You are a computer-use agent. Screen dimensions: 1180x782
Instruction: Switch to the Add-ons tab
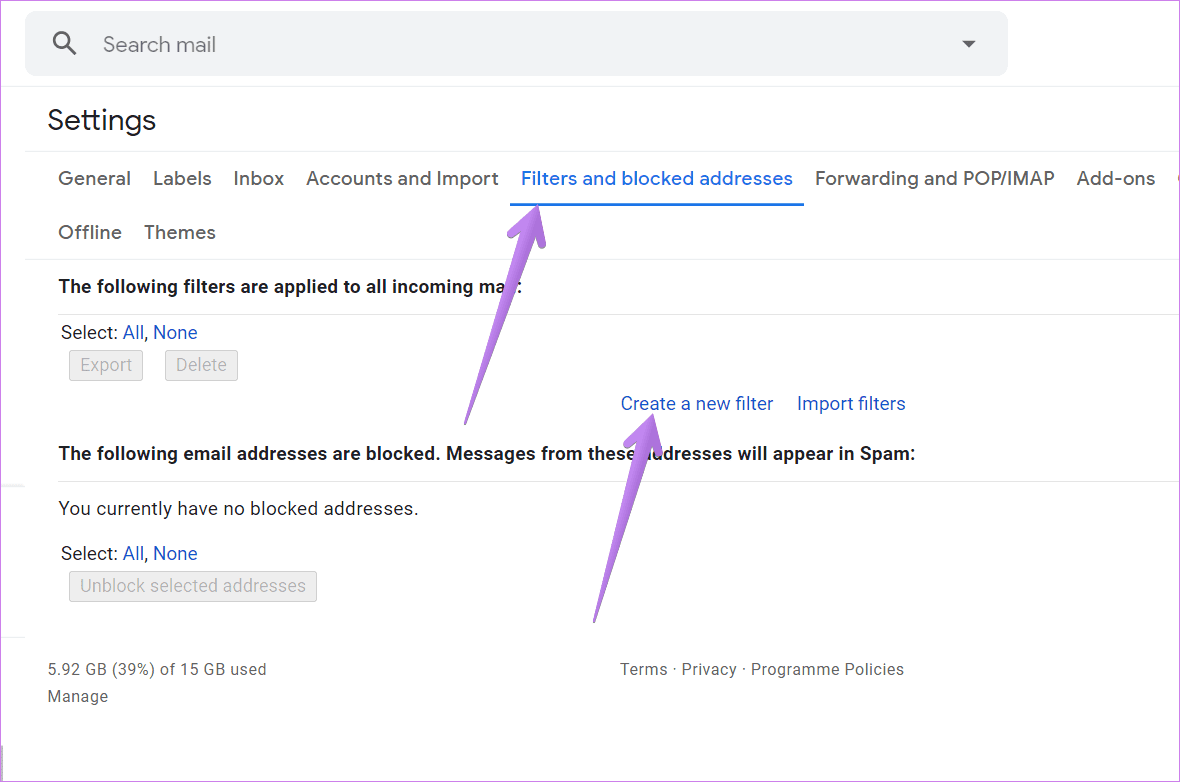click(x=1115, y=179)
